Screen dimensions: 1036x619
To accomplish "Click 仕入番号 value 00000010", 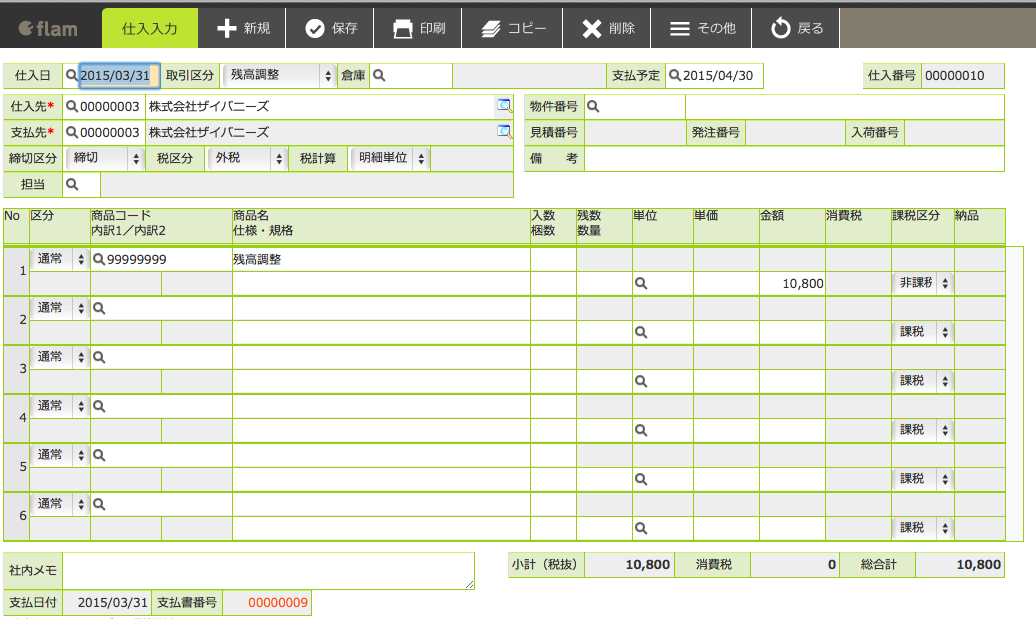I will pos(955,75).
